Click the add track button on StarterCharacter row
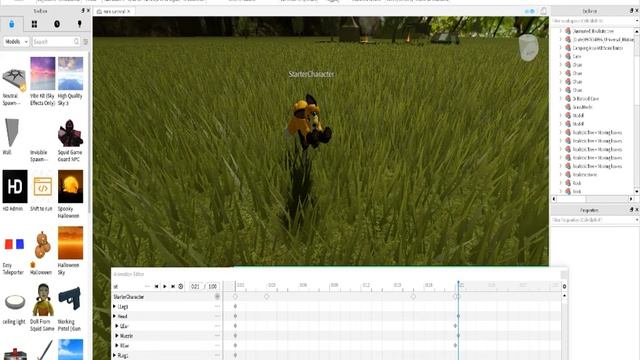The image size is (640, 360). pos(217,296)
